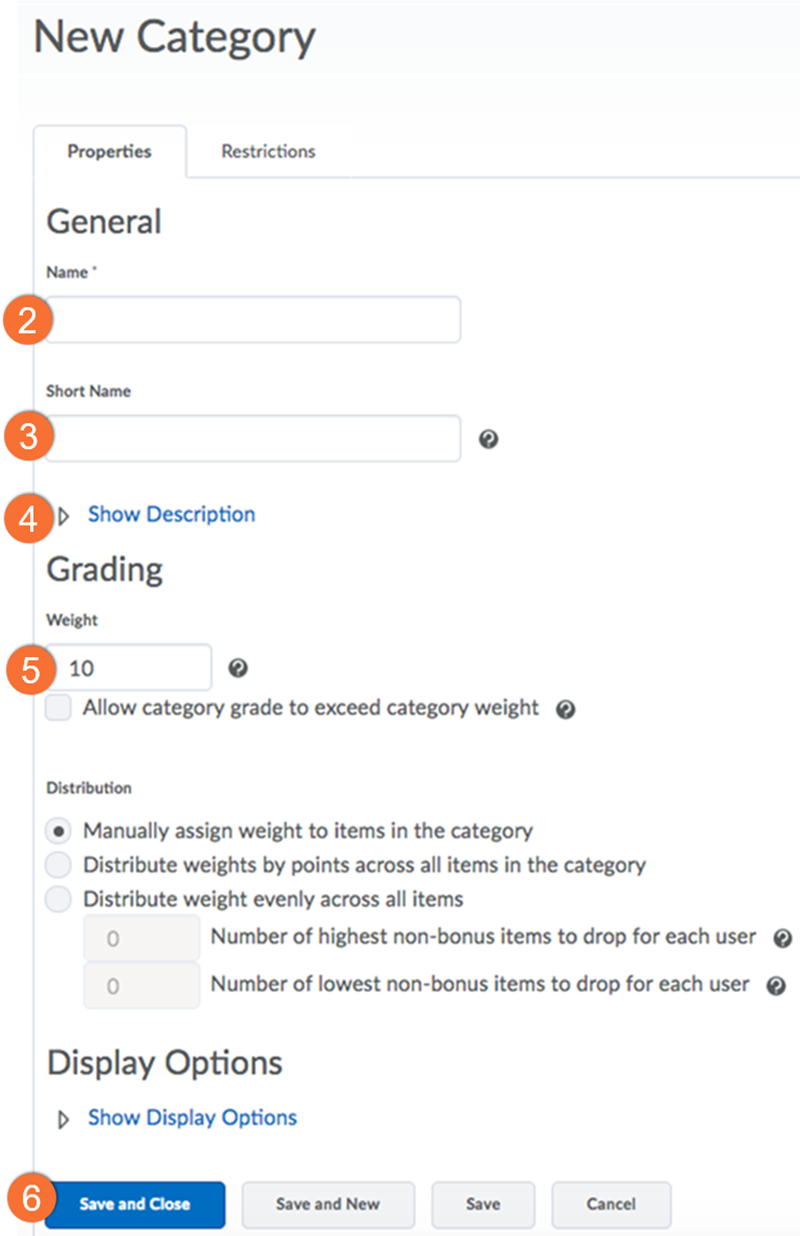This screenshot has width=800, height=1236.
Task: Click the Weight value field
Action: 130,668
